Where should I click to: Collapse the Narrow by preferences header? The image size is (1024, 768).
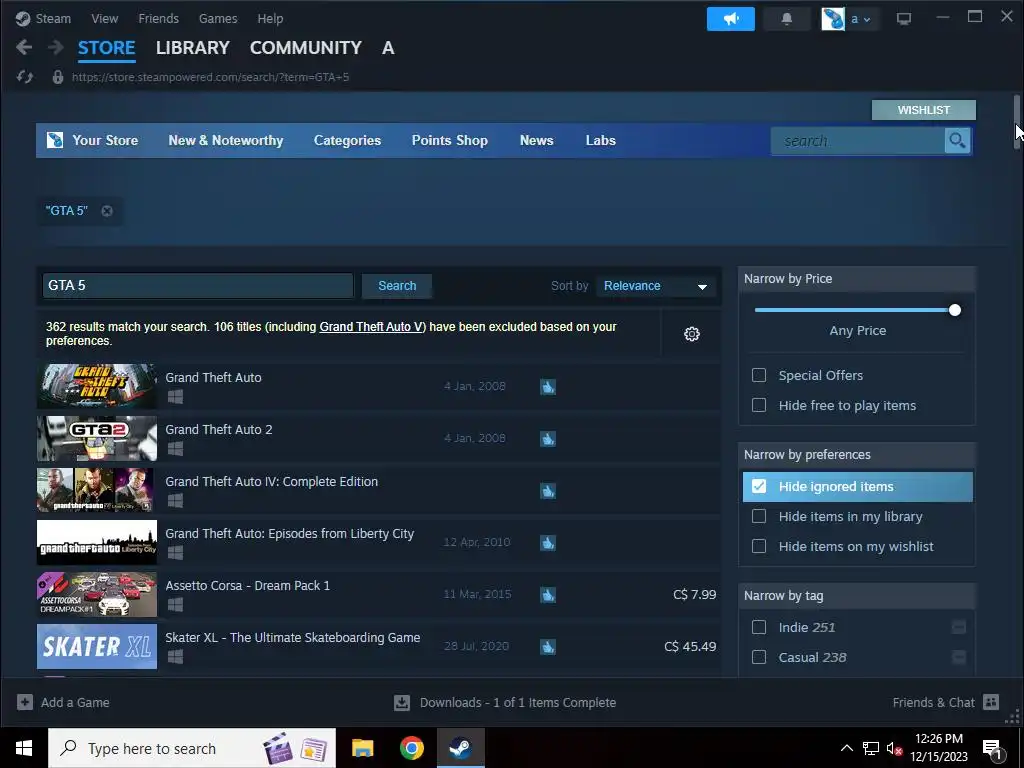pyautogui.click(x=857, y=455)
